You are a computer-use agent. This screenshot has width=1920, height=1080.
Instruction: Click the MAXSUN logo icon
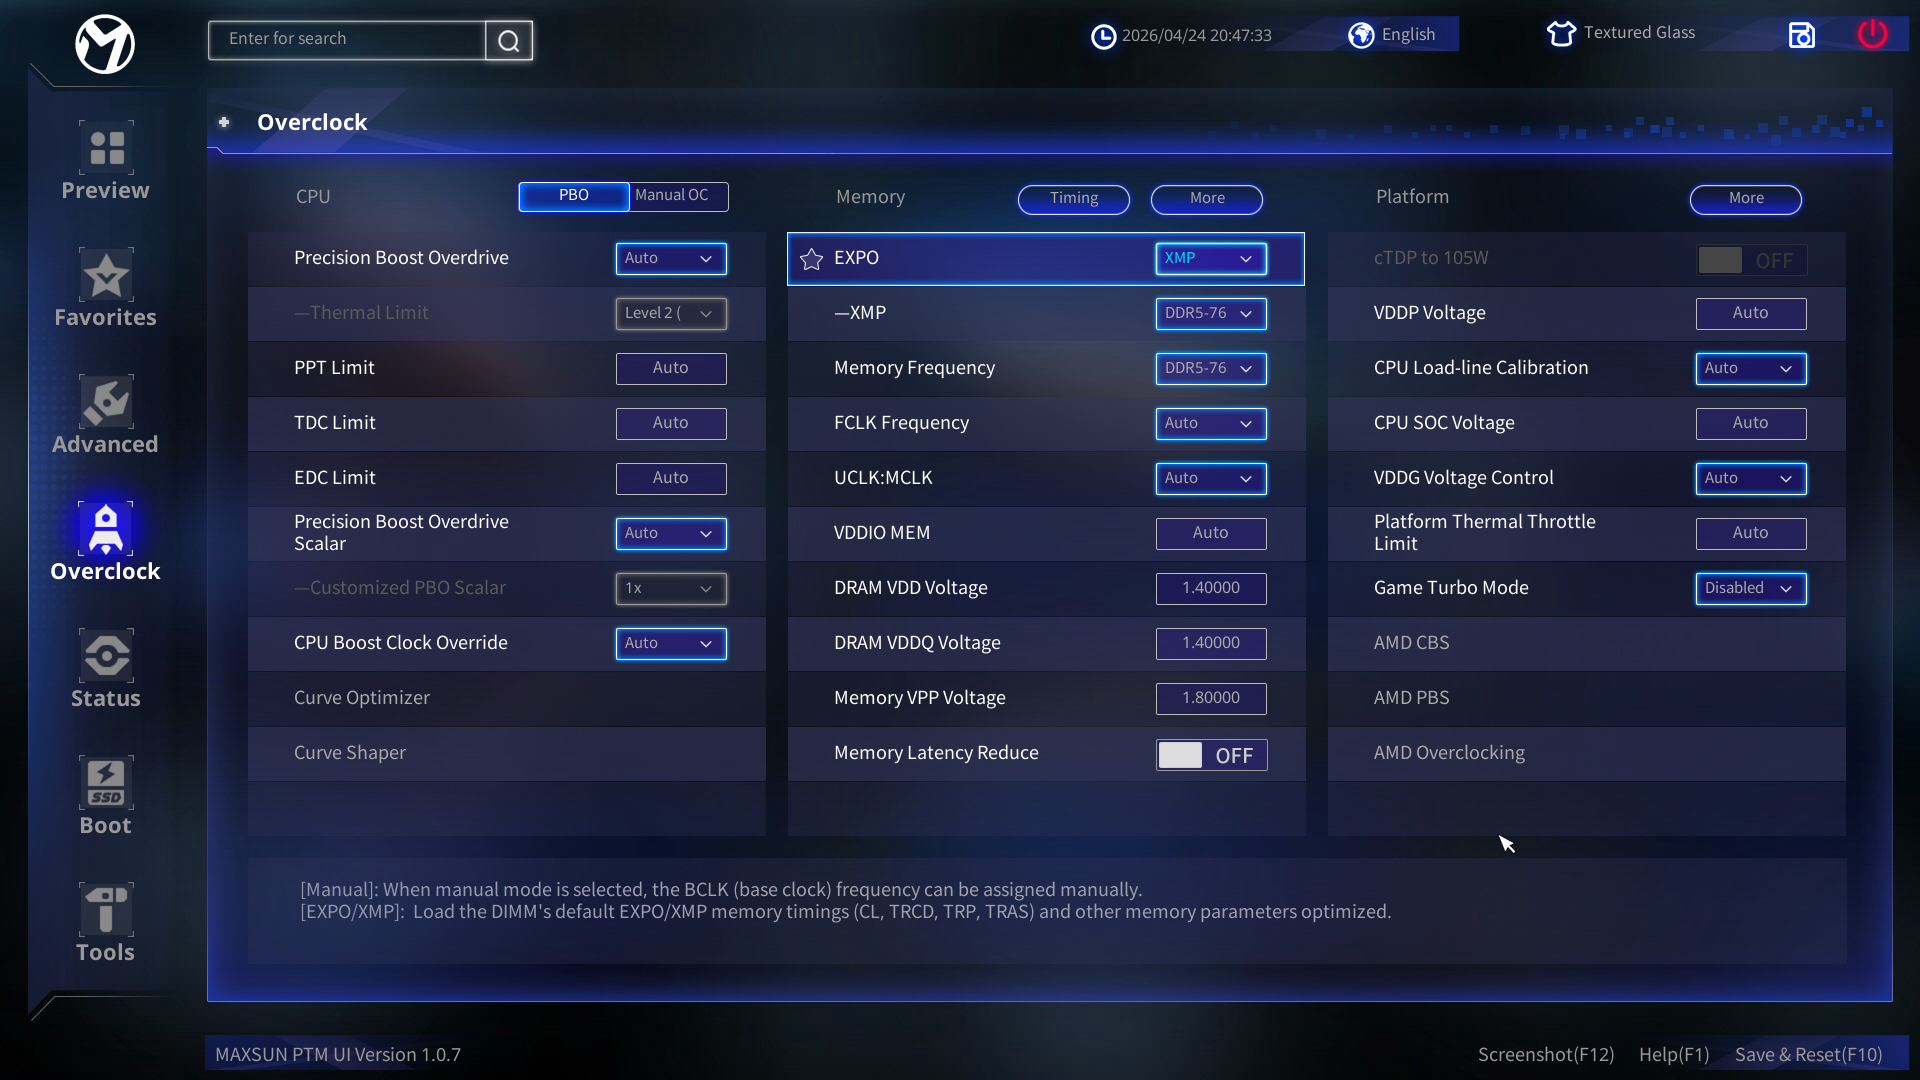[105, 44]
